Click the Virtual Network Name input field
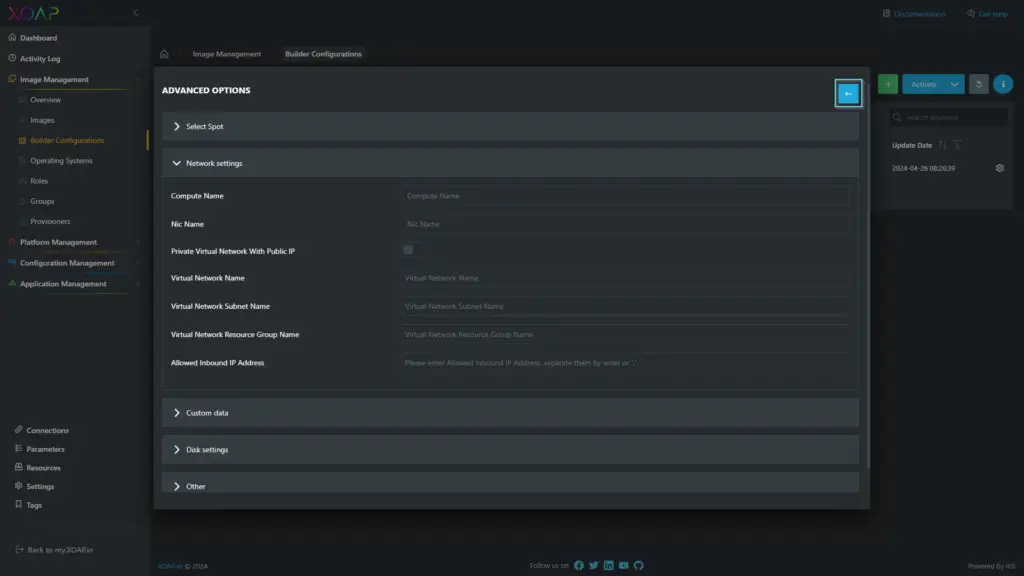 [626, 278]
